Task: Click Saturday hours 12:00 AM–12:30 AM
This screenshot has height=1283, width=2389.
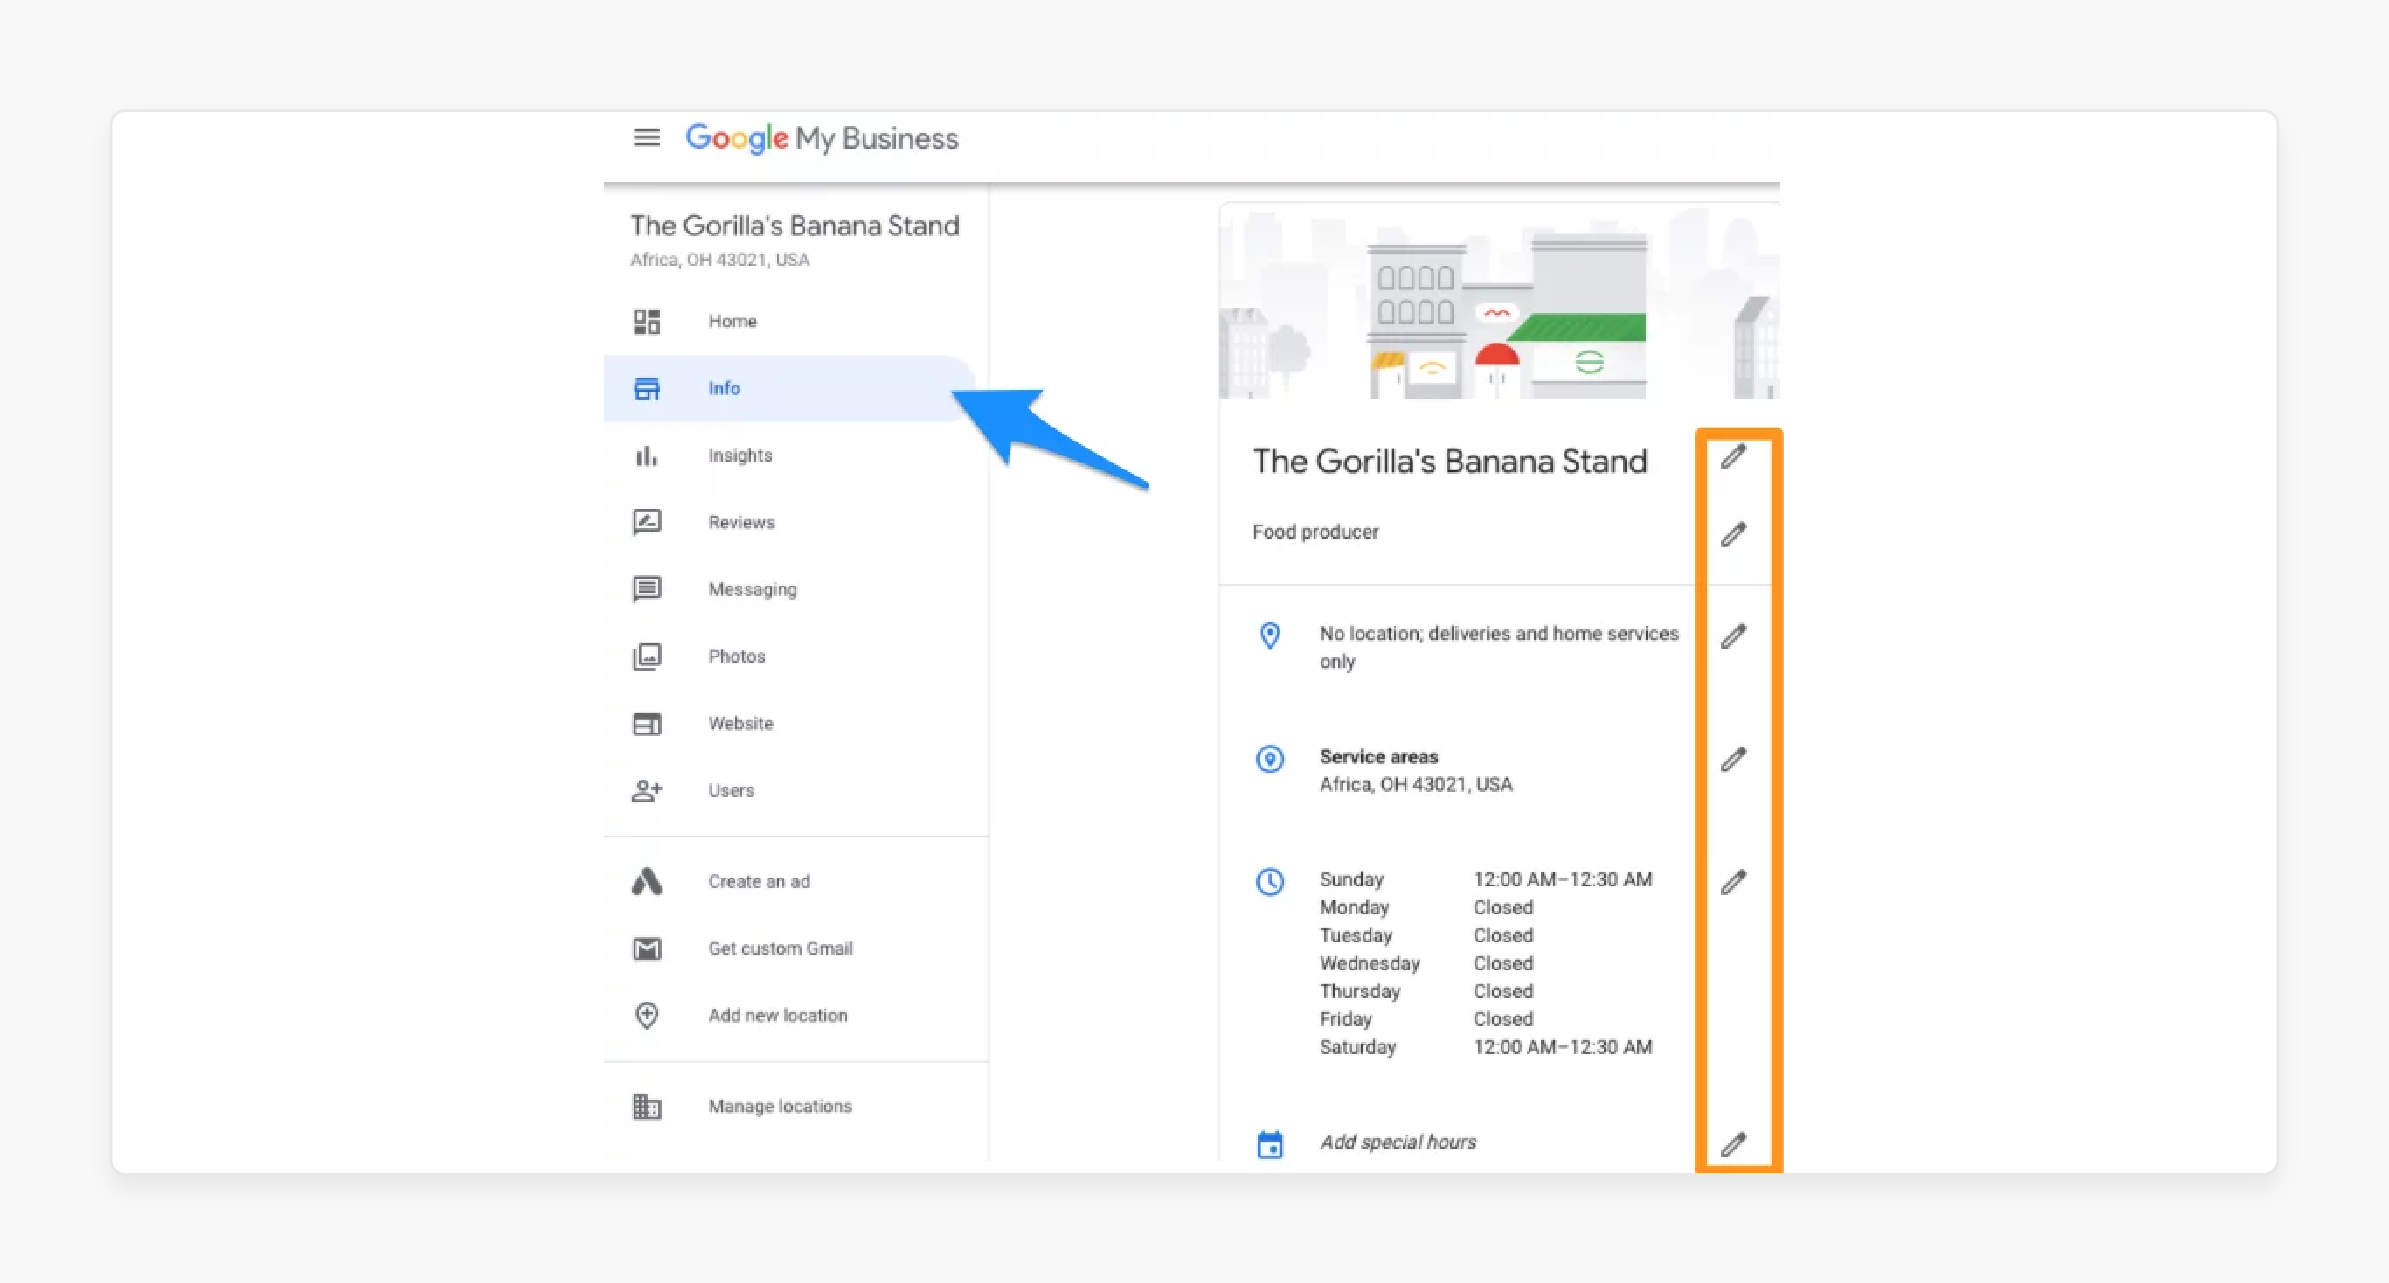Action: pyautogui.click(x=1563, y=1047)
